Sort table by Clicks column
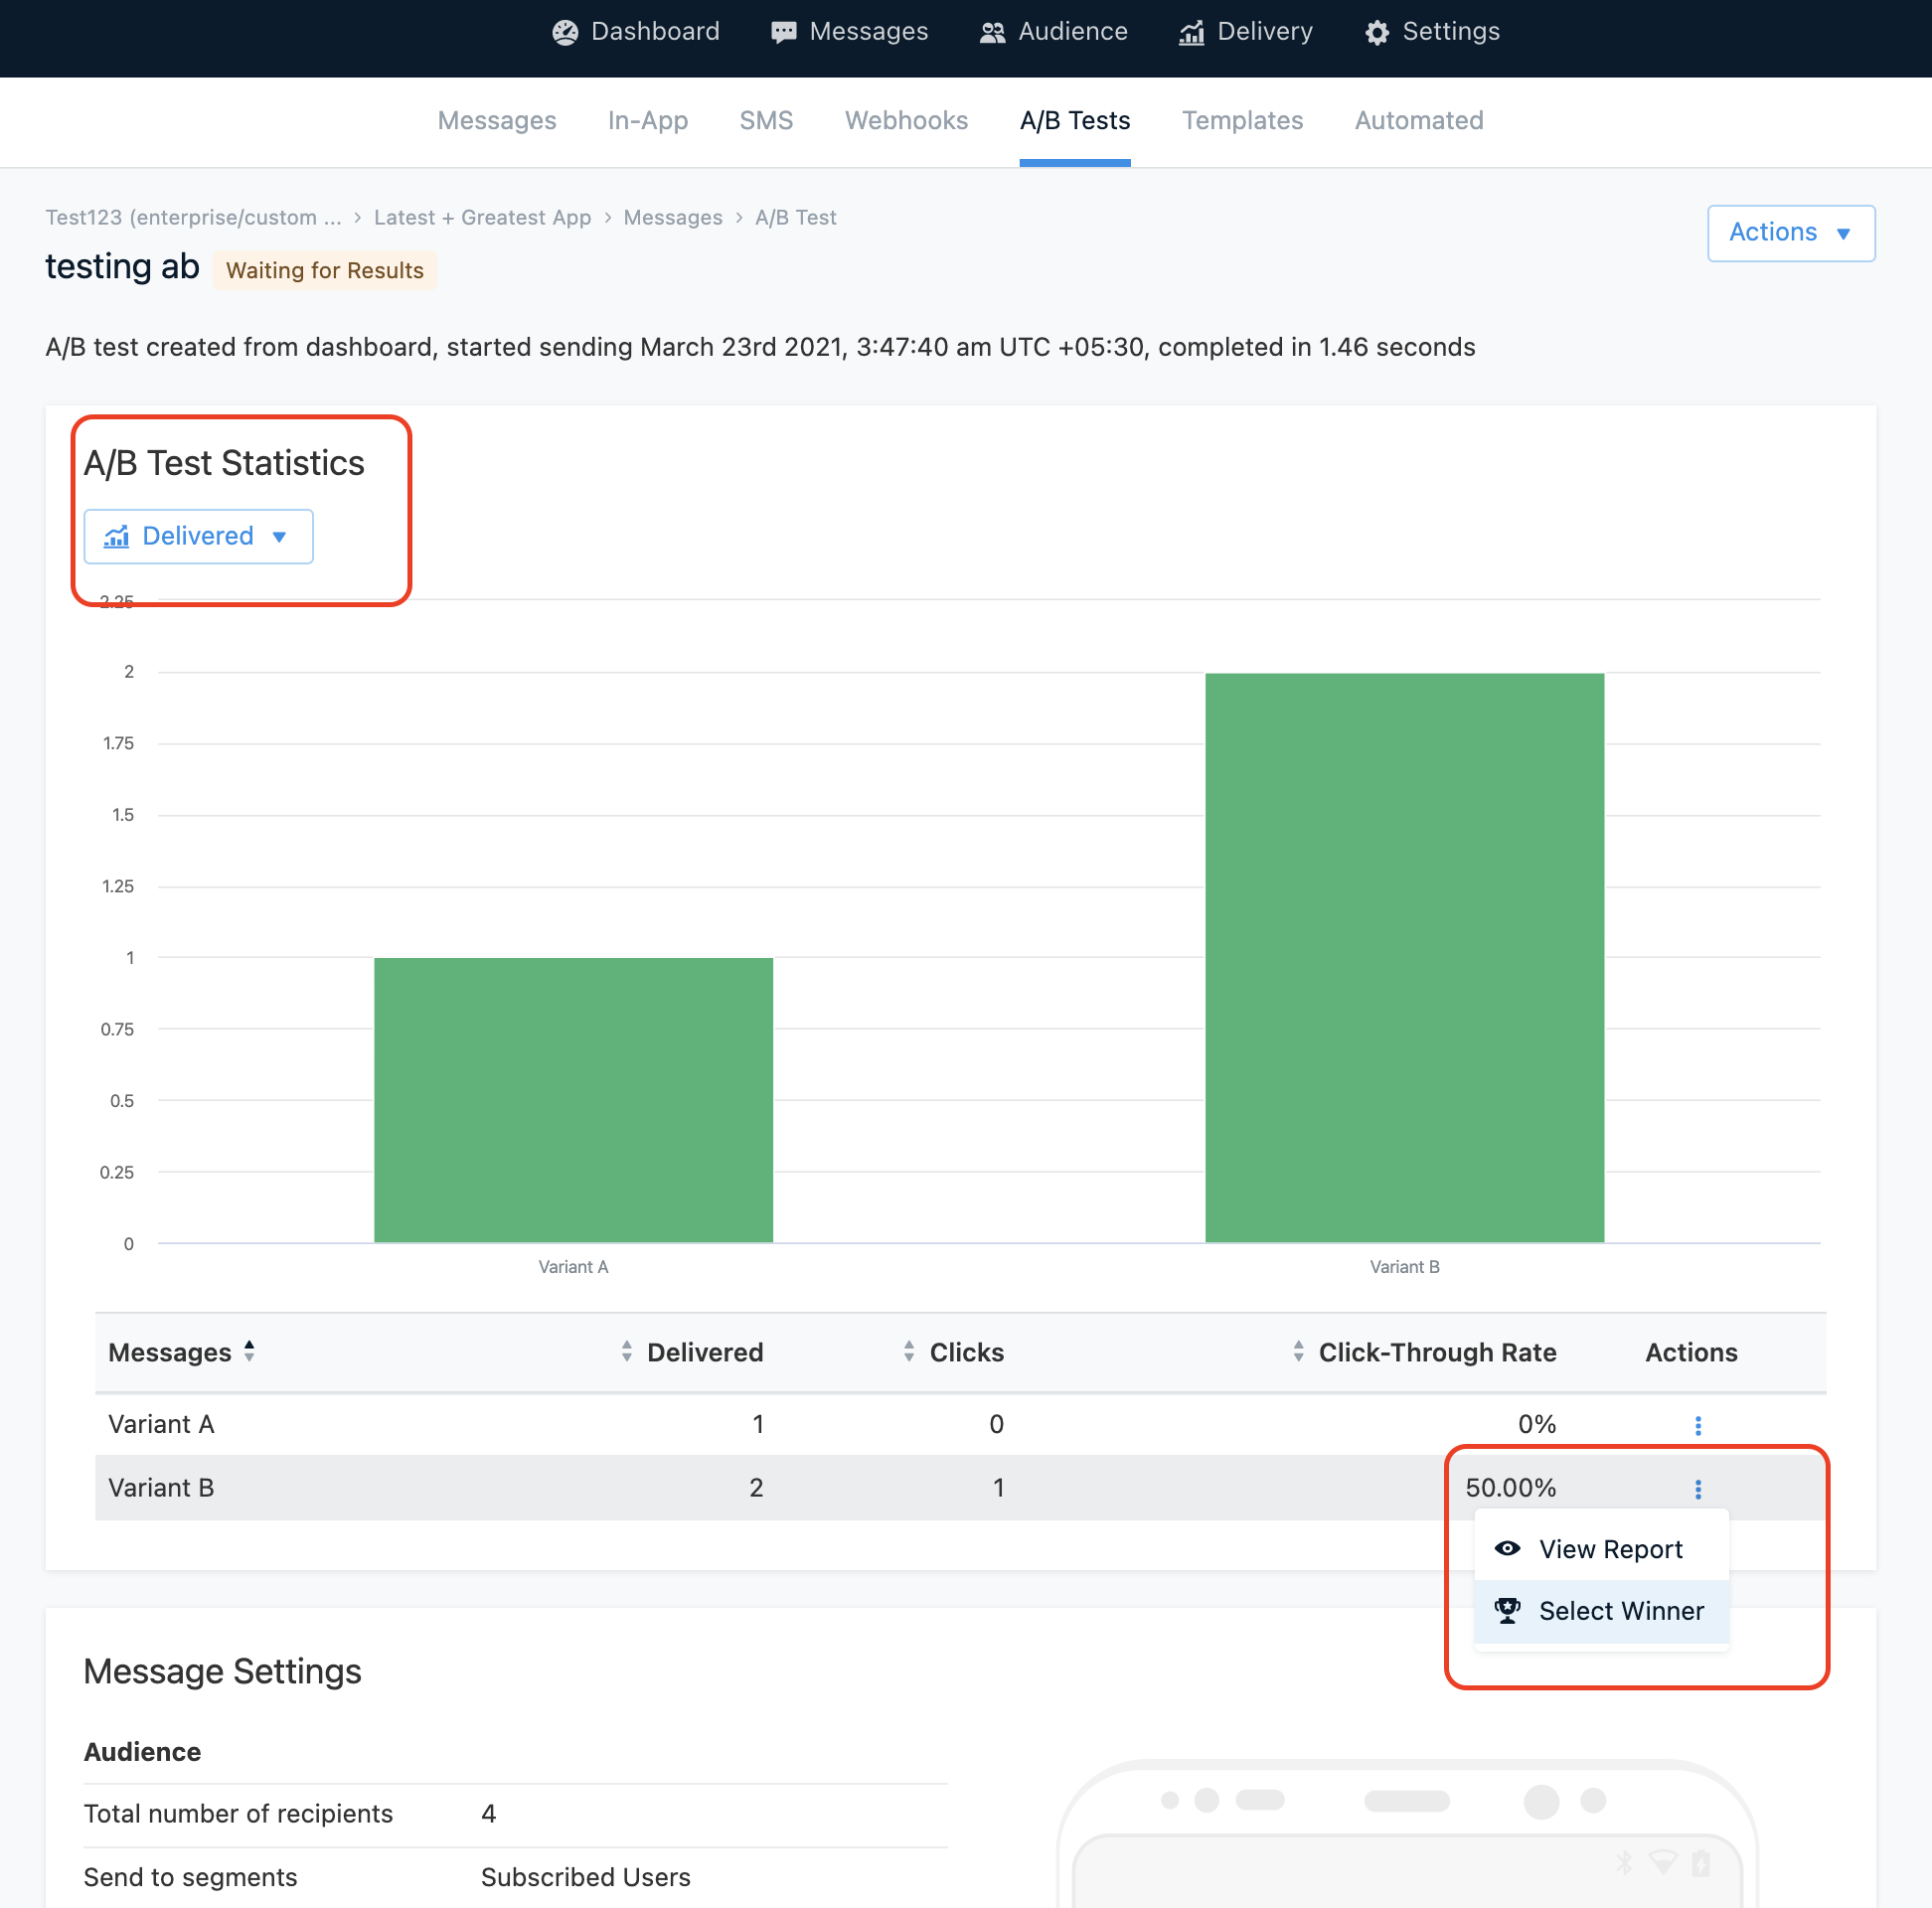 pos(965,1352)
